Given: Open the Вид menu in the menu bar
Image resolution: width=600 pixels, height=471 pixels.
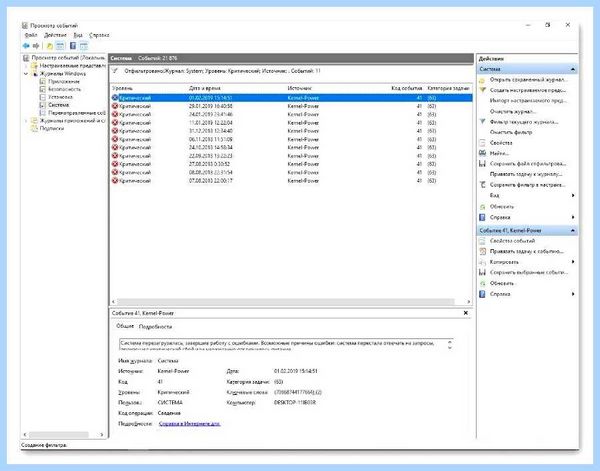Looking at the screenshot, I should (78, 35).
